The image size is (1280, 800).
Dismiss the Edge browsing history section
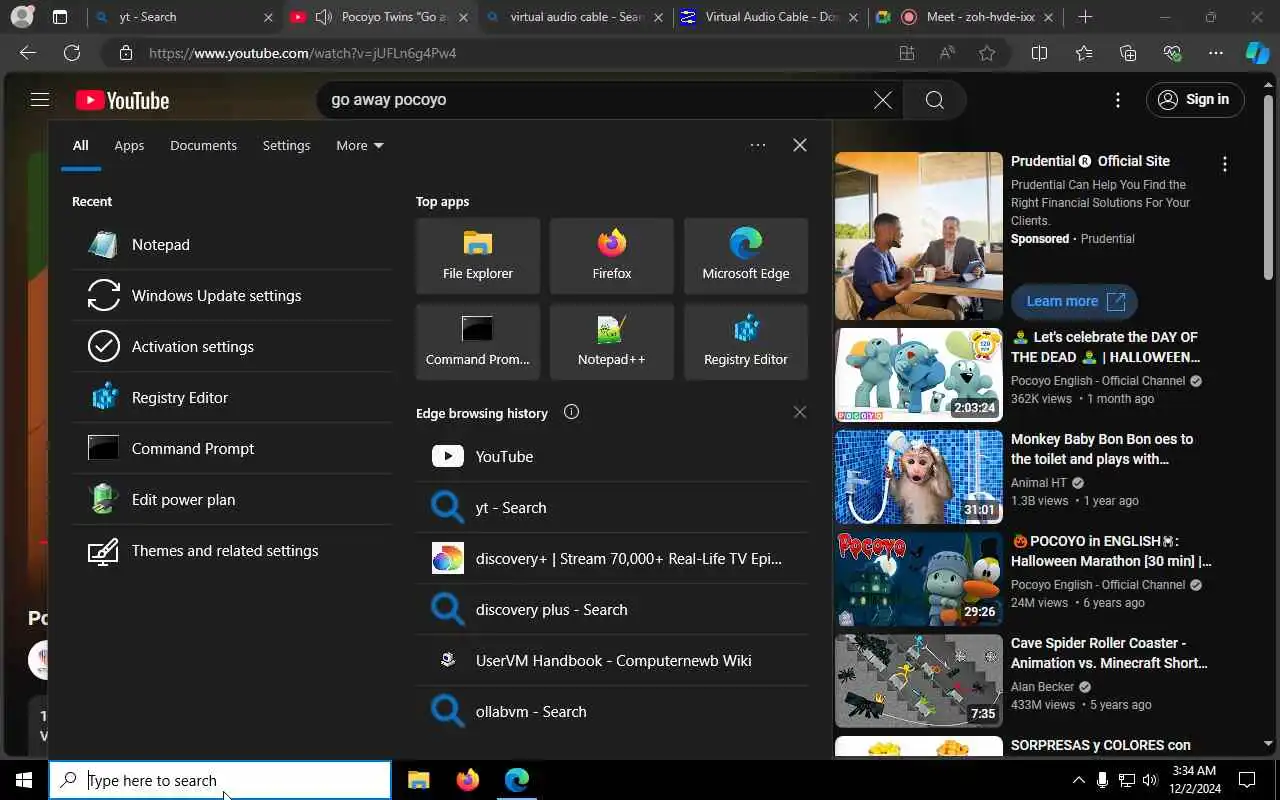[799, 412]
